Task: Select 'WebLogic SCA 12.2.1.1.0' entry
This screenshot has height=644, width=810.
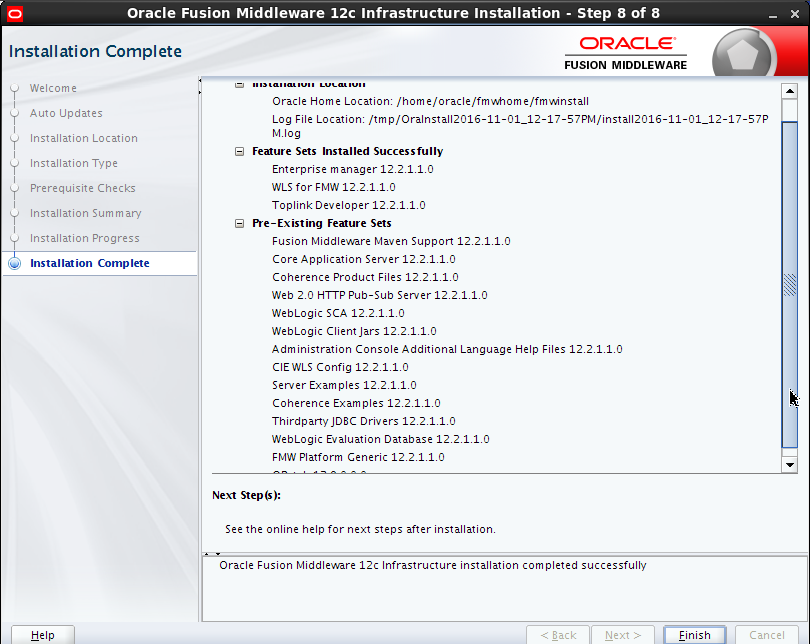Action: 338,313
